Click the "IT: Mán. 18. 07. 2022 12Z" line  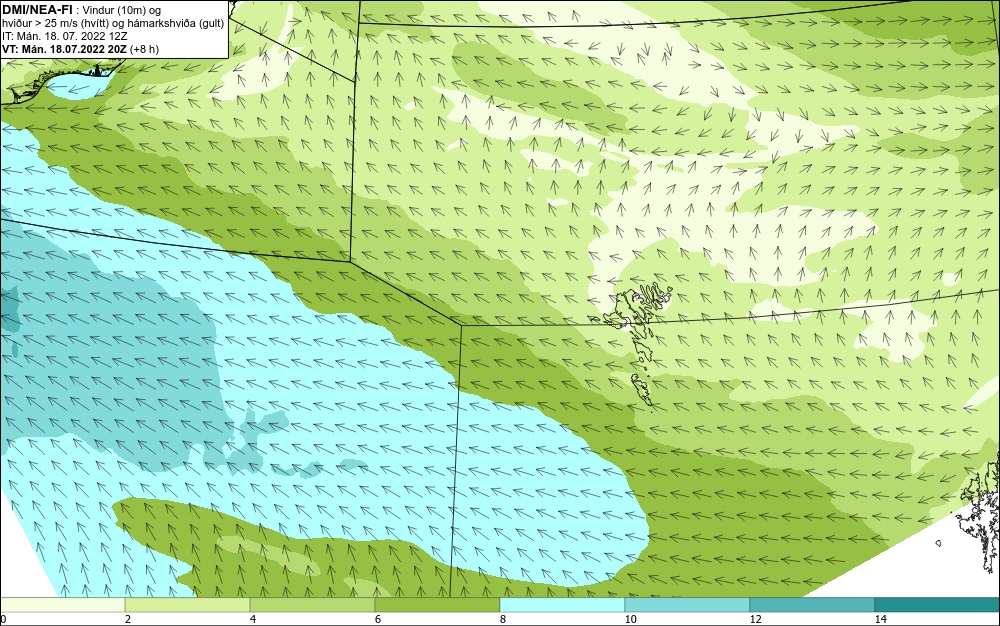pyautogui.click(x=64, y=36)
